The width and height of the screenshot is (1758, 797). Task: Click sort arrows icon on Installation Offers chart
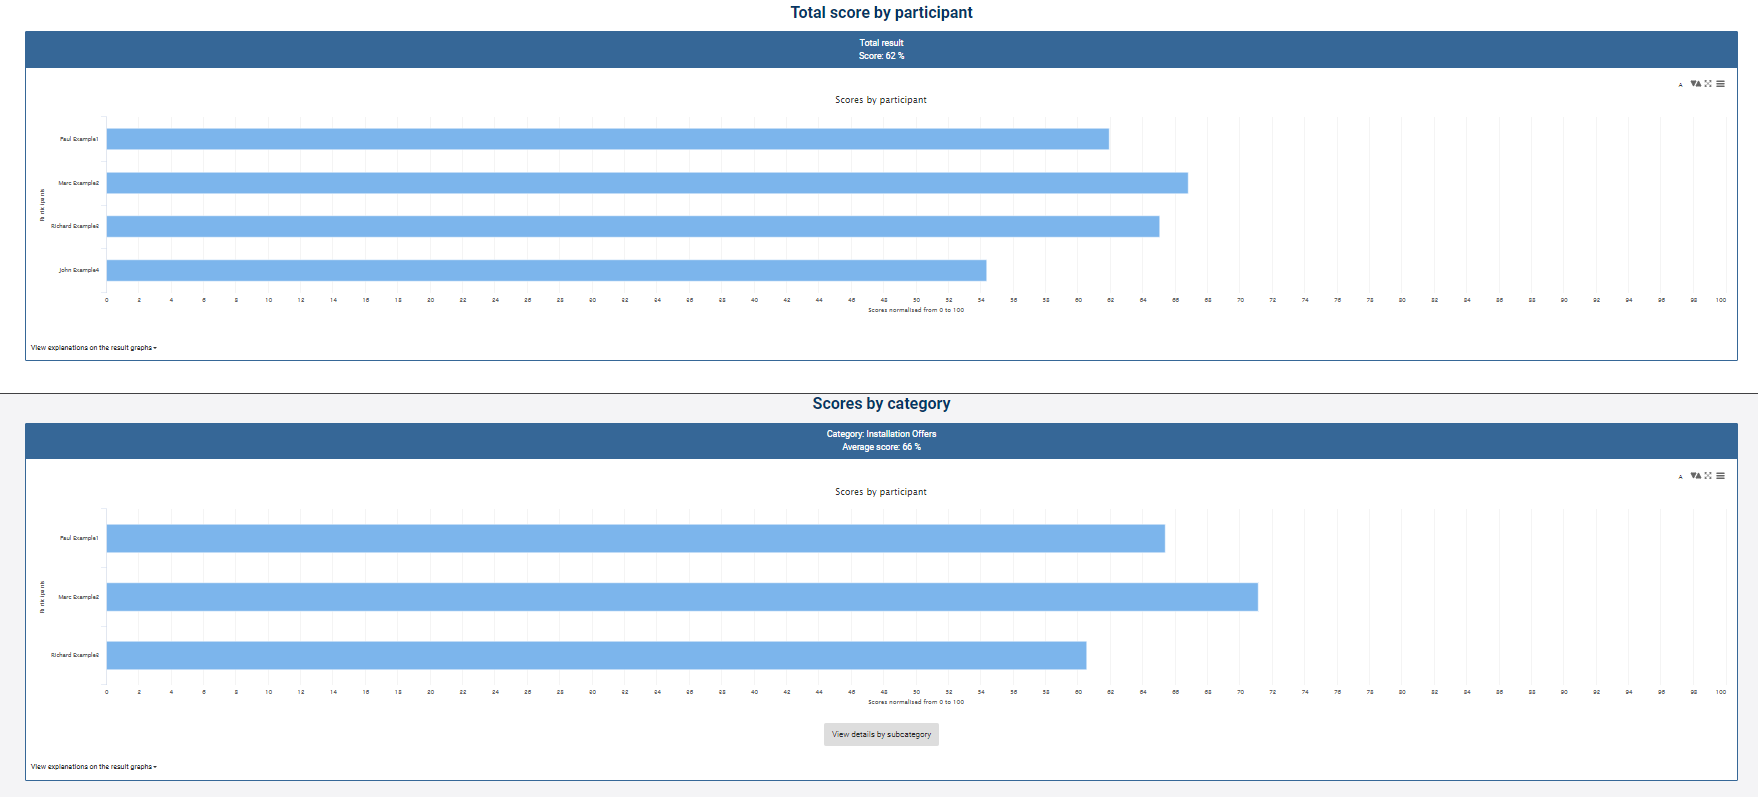[x=1695, y=476]
